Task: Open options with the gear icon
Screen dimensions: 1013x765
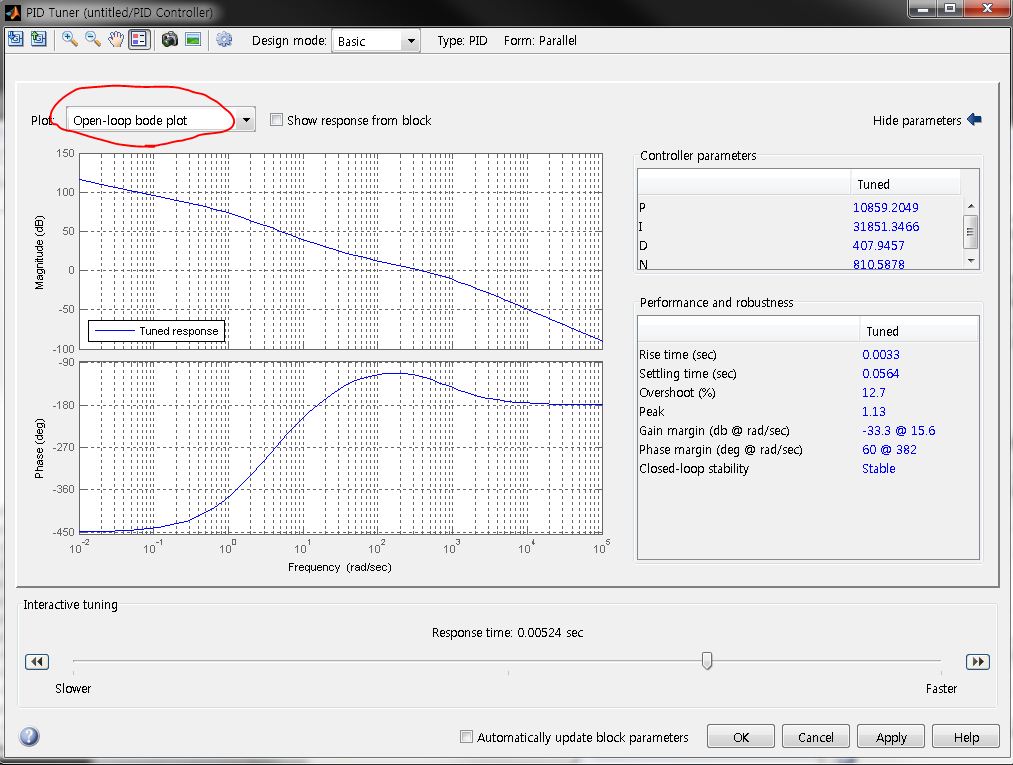Action: click(x=224, y=39)
